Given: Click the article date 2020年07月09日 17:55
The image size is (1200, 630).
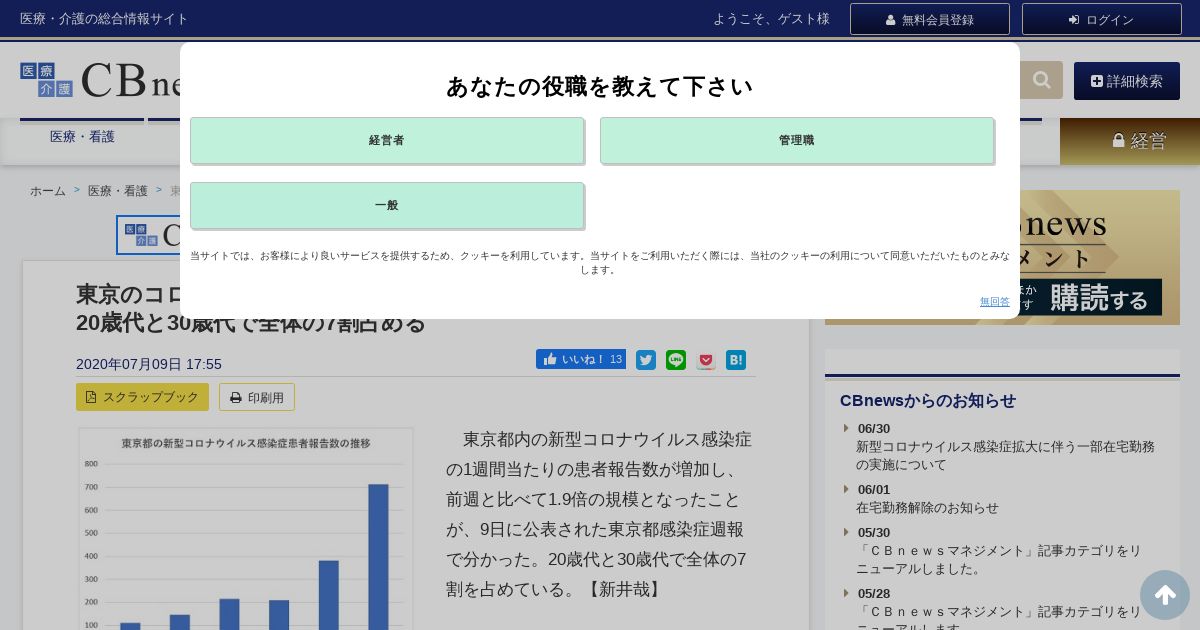Looking at the screenshot, I should pos(149,364).
